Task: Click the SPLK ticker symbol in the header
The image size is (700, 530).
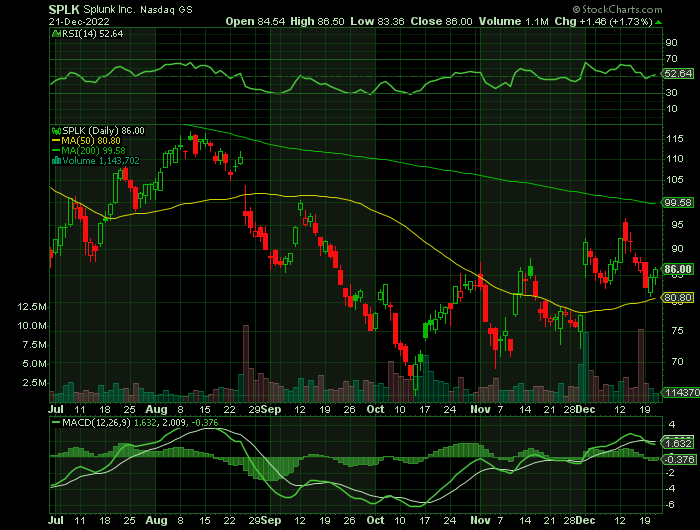Action: 64,9
